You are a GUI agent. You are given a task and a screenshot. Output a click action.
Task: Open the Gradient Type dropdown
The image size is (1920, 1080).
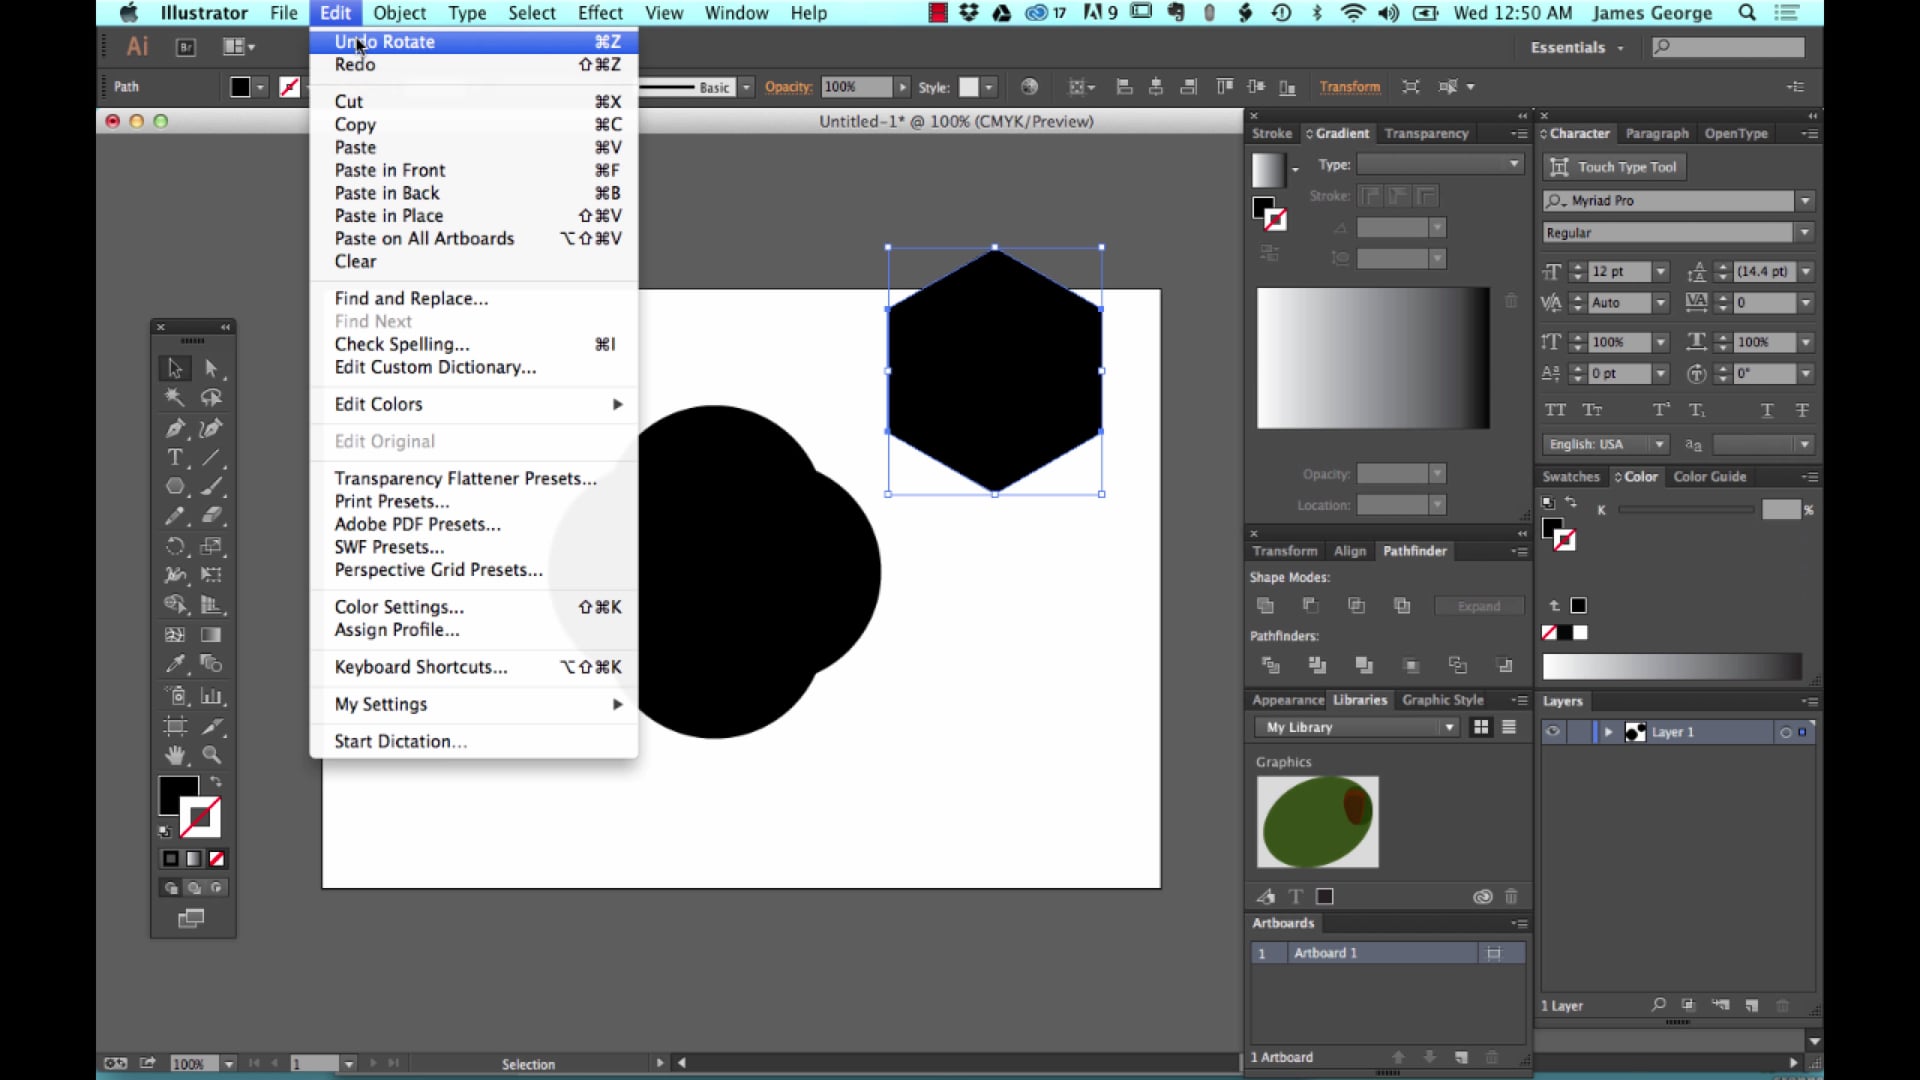coord(1510,164)
